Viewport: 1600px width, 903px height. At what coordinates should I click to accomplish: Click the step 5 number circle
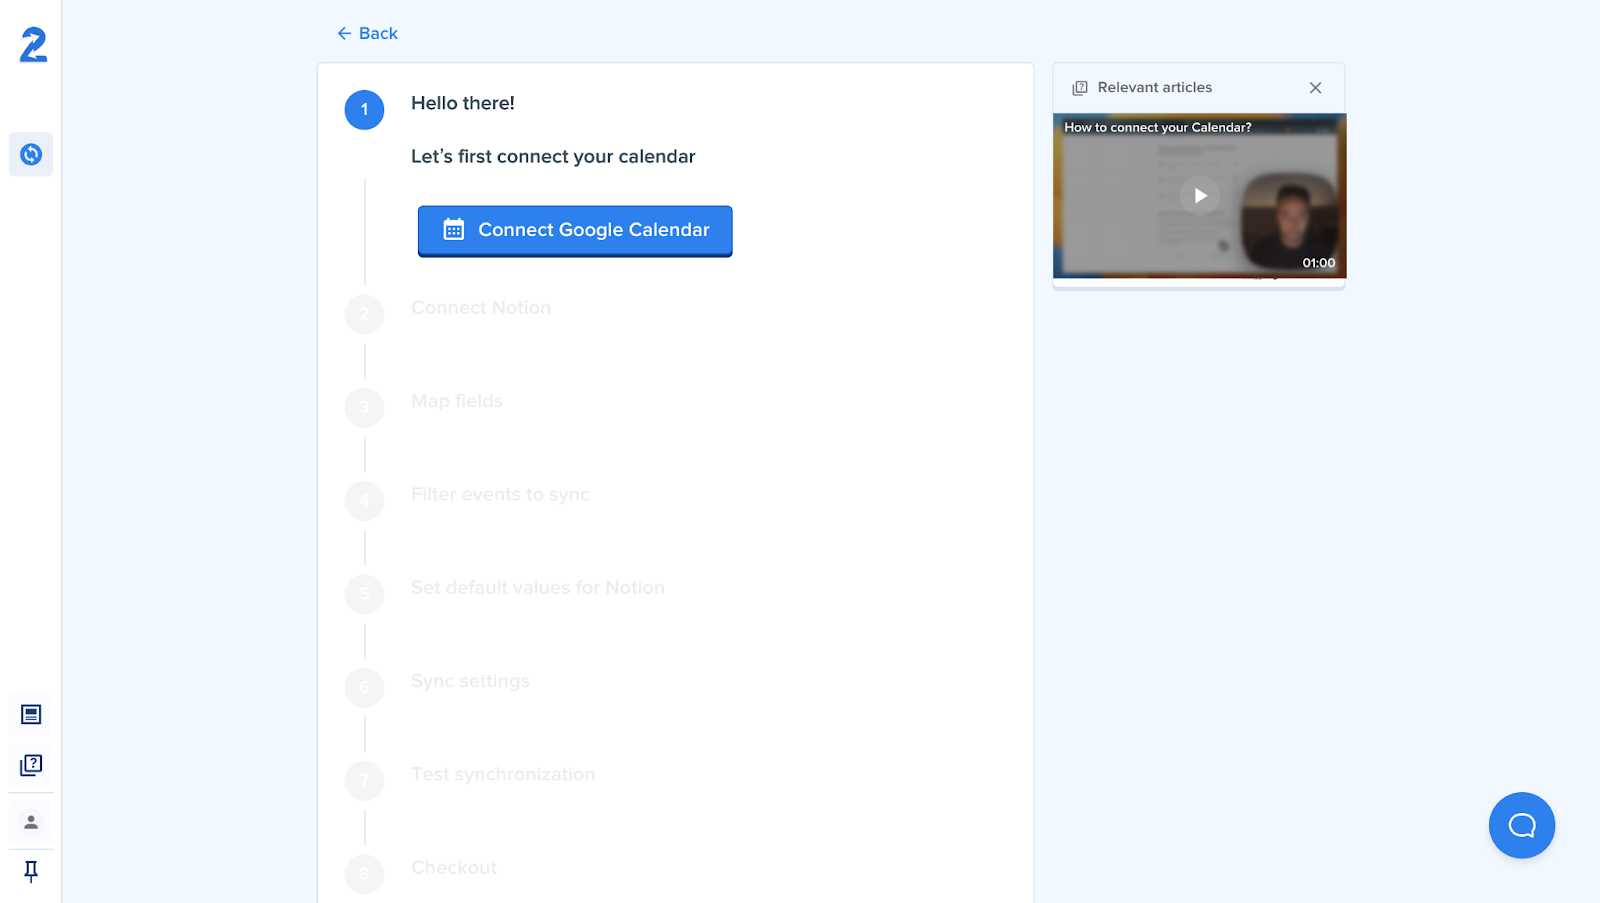point(364,594)
